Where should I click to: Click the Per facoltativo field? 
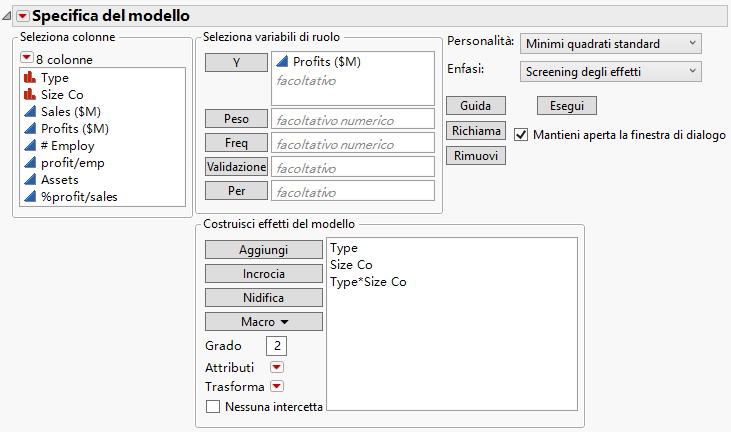point(353,191)
